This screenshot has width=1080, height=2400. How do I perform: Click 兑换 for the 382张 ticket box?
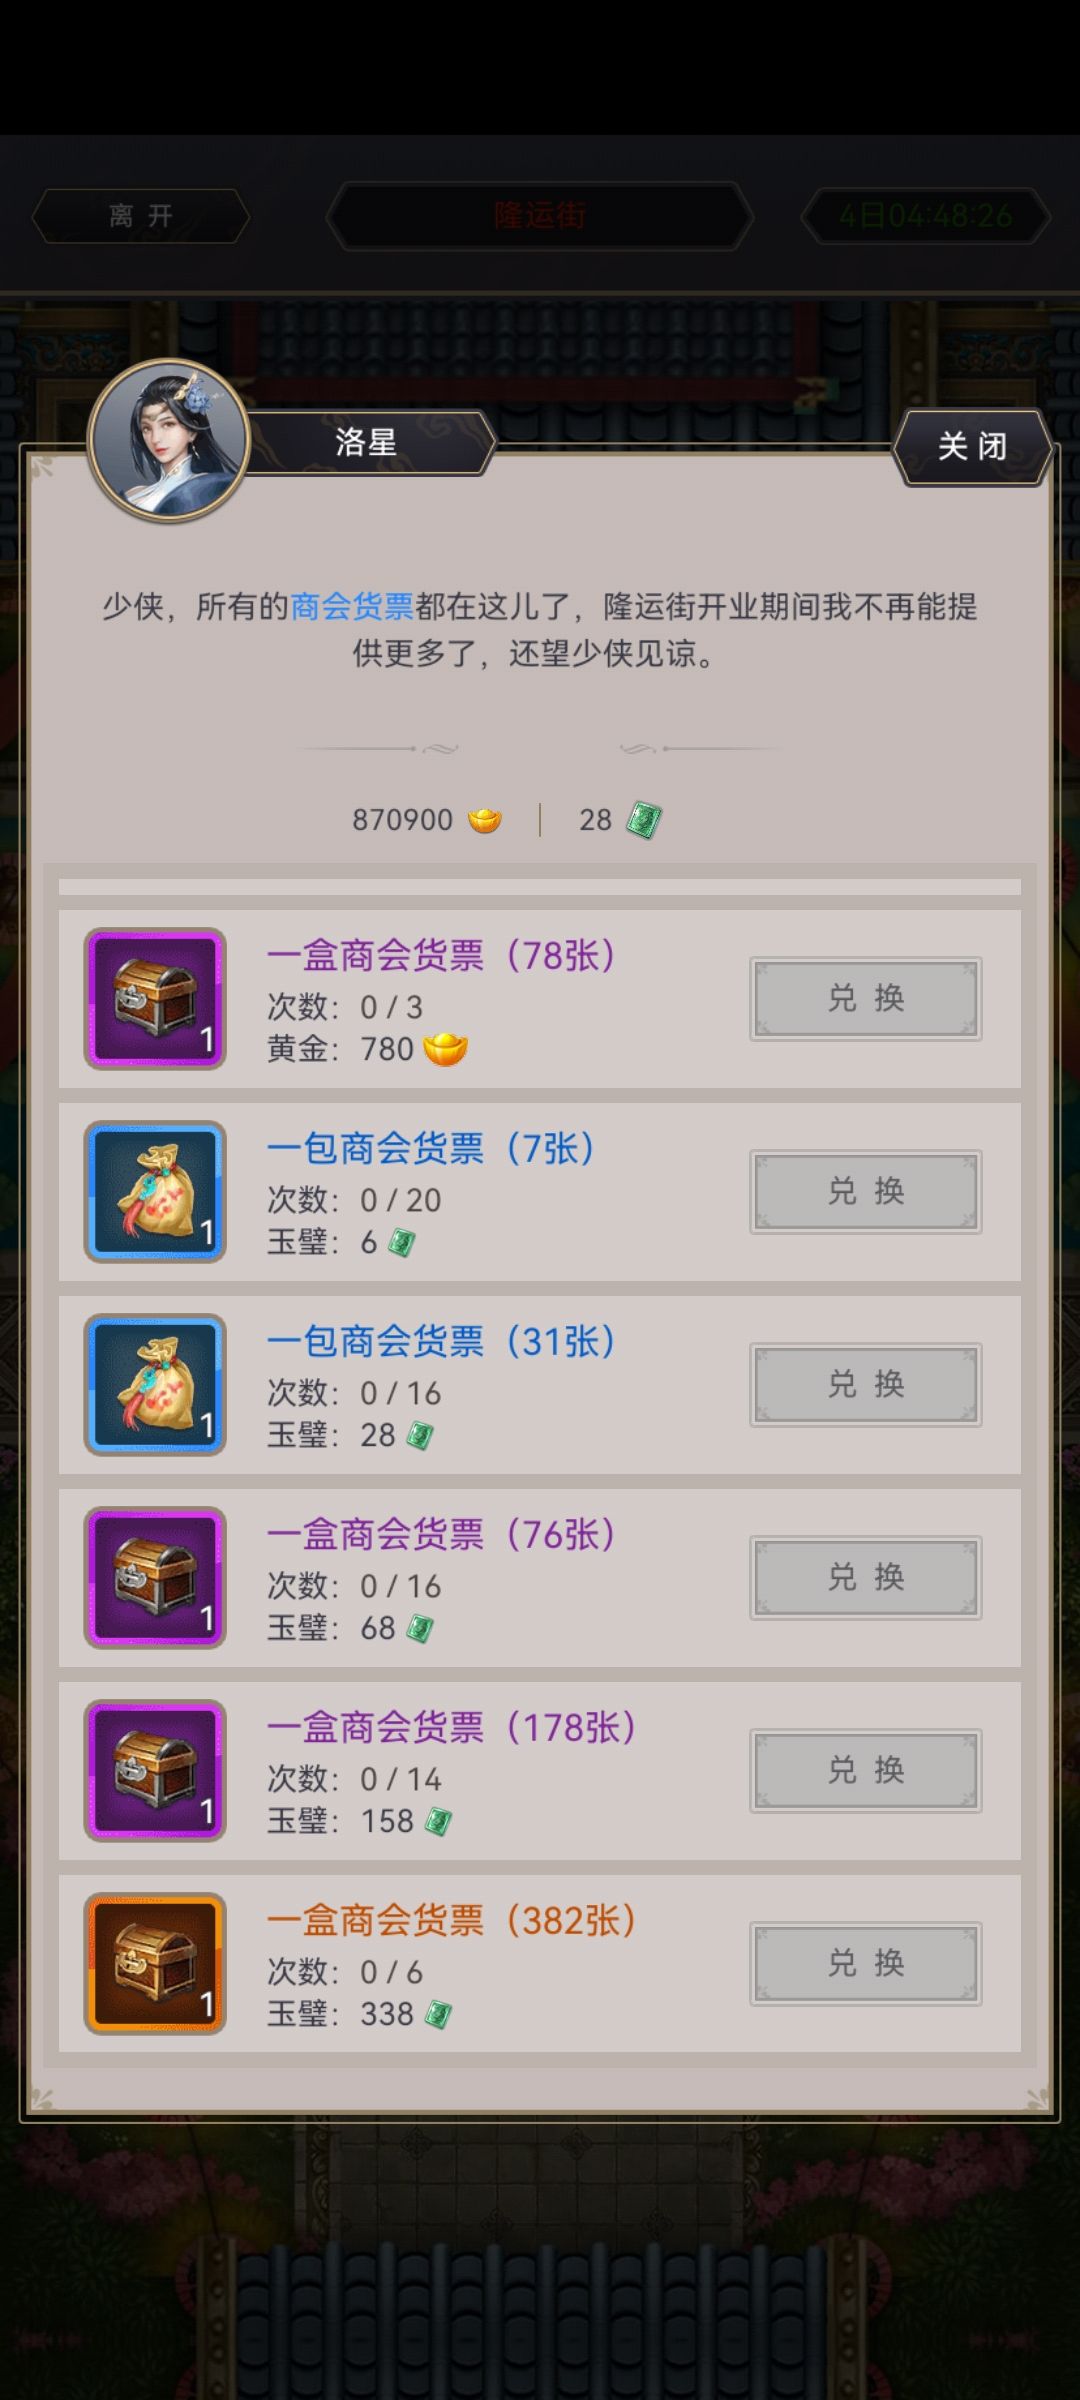coord(866,1964)
